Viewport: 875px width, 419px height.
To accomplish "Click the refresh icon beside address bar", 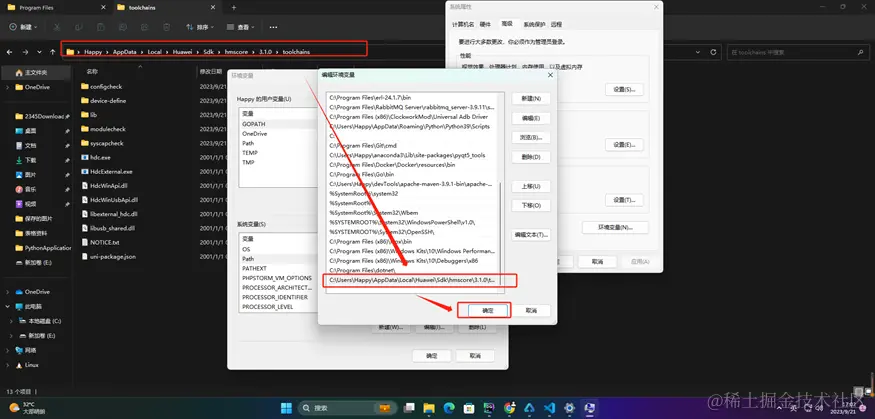I will click(x=713, y=52).
